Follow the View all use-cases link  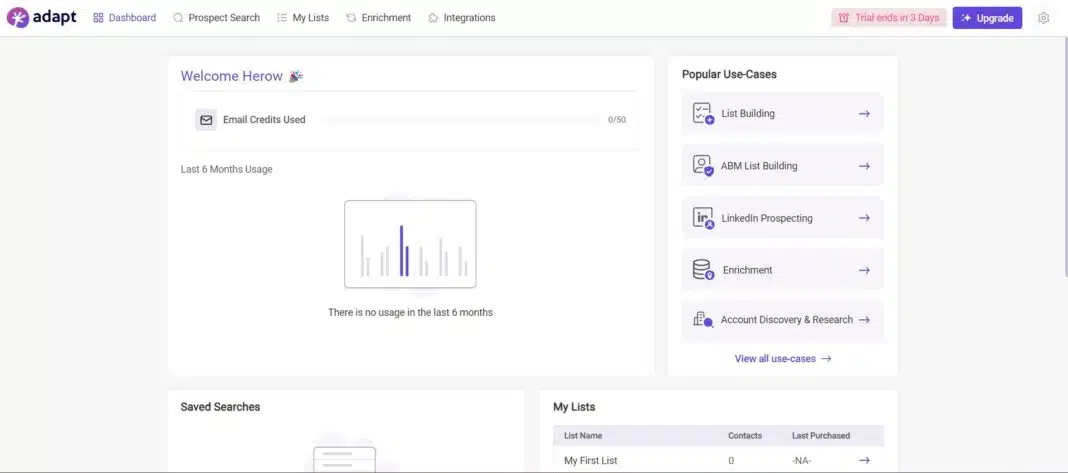[x=782, y=358]
